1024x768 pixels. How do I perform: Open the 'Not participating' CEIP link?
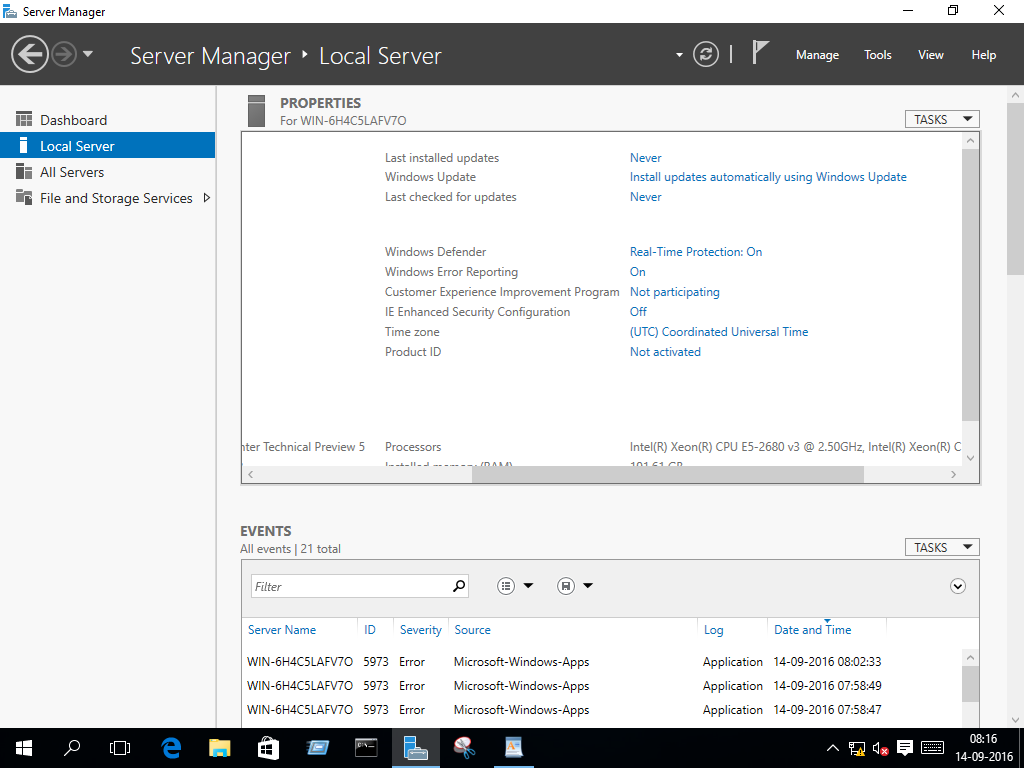[675, 292]
